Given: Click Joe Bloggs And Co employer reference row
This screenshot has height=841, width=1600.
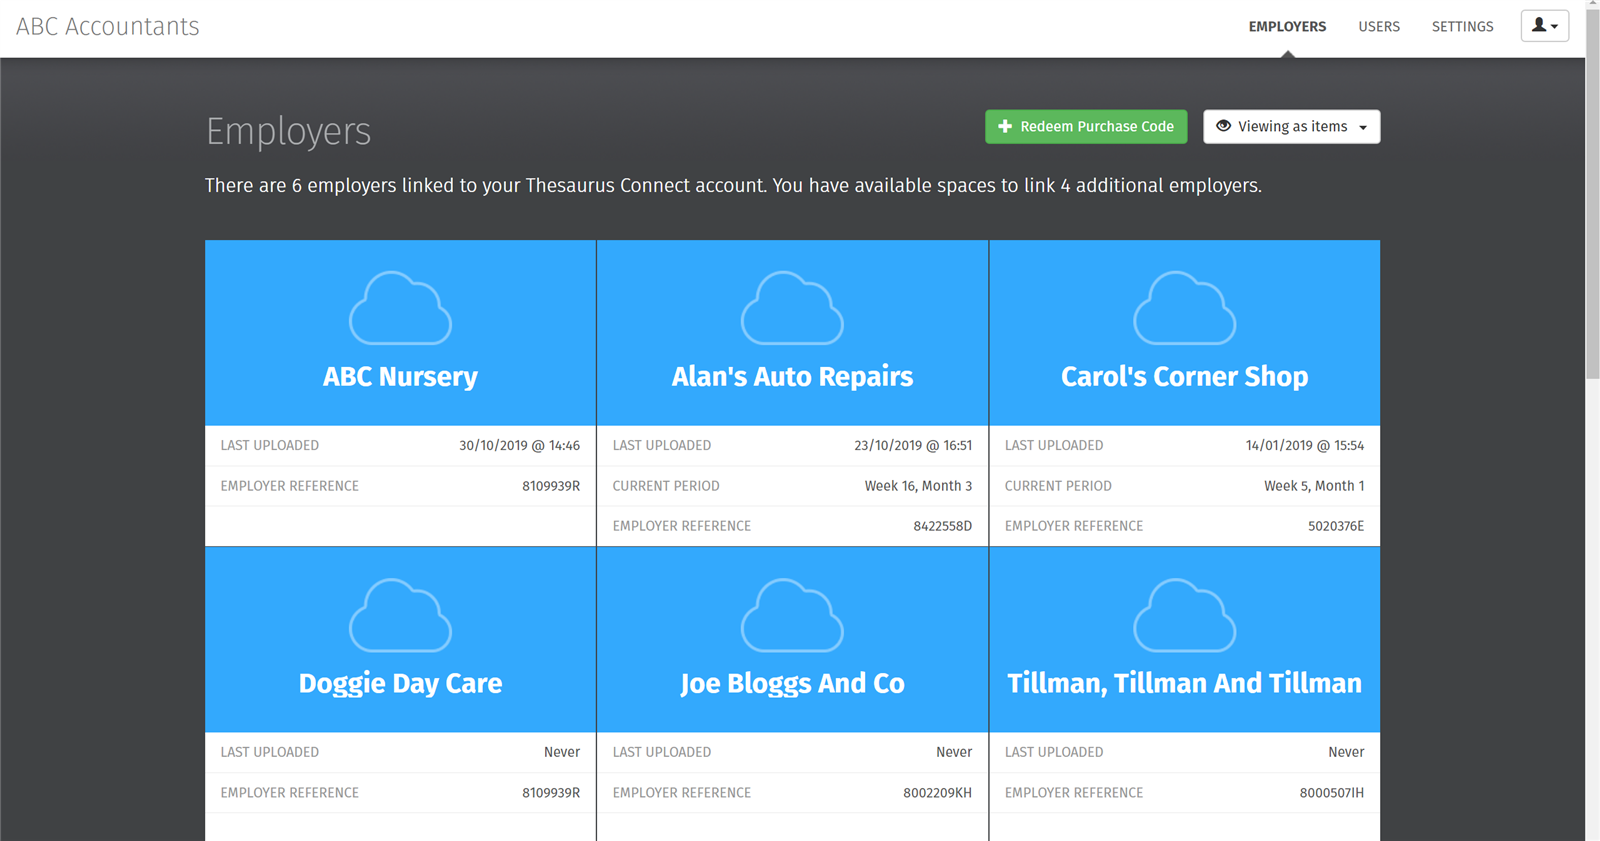Looking at the screenshot, I should pyautogui.click(x=792, y=793).
